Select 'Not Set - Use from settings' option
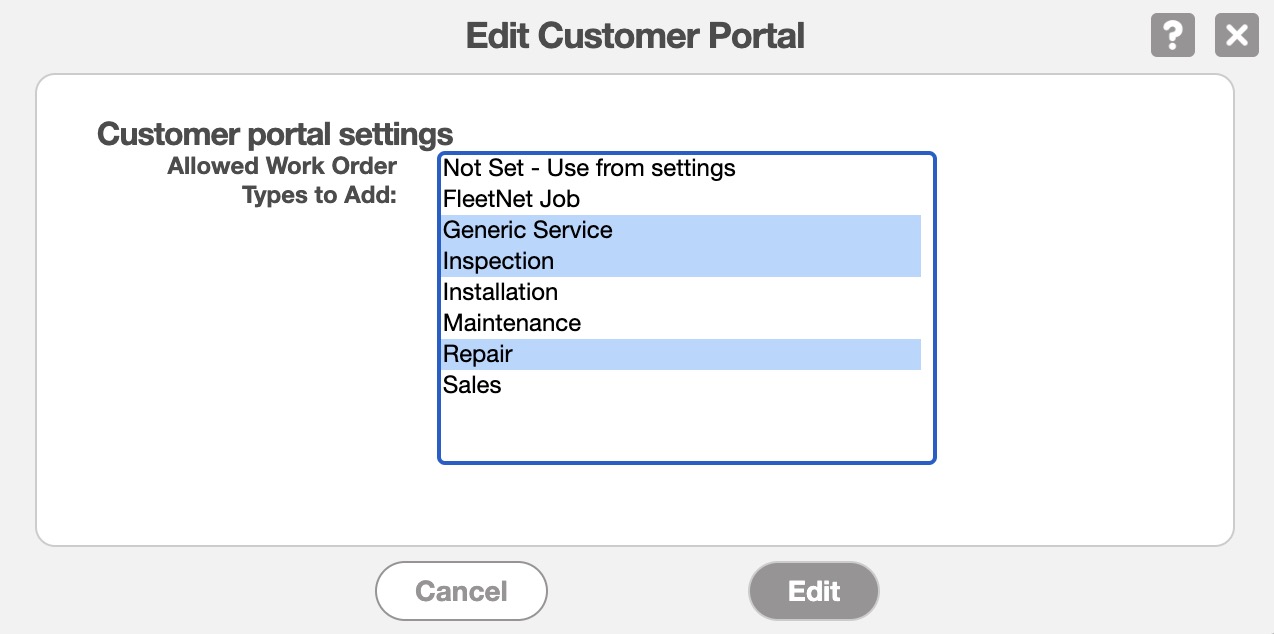This screenshot has height=634, width=1274. [x=589, y=168]
